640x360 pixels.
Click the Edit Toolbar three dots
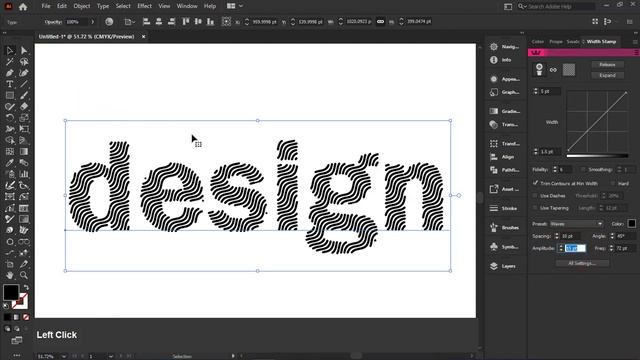click(x=17, y=355)
